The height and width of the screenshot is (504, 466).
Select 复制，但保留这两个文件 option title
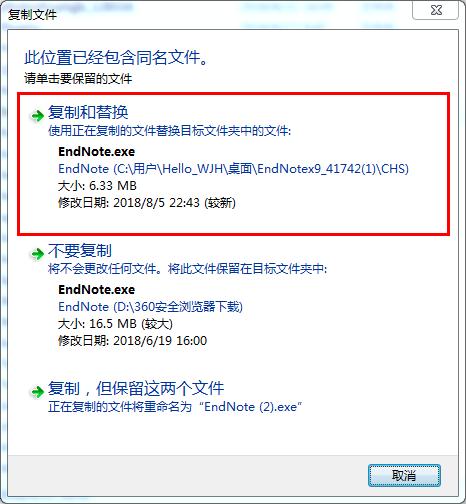[x=136, y=388]
